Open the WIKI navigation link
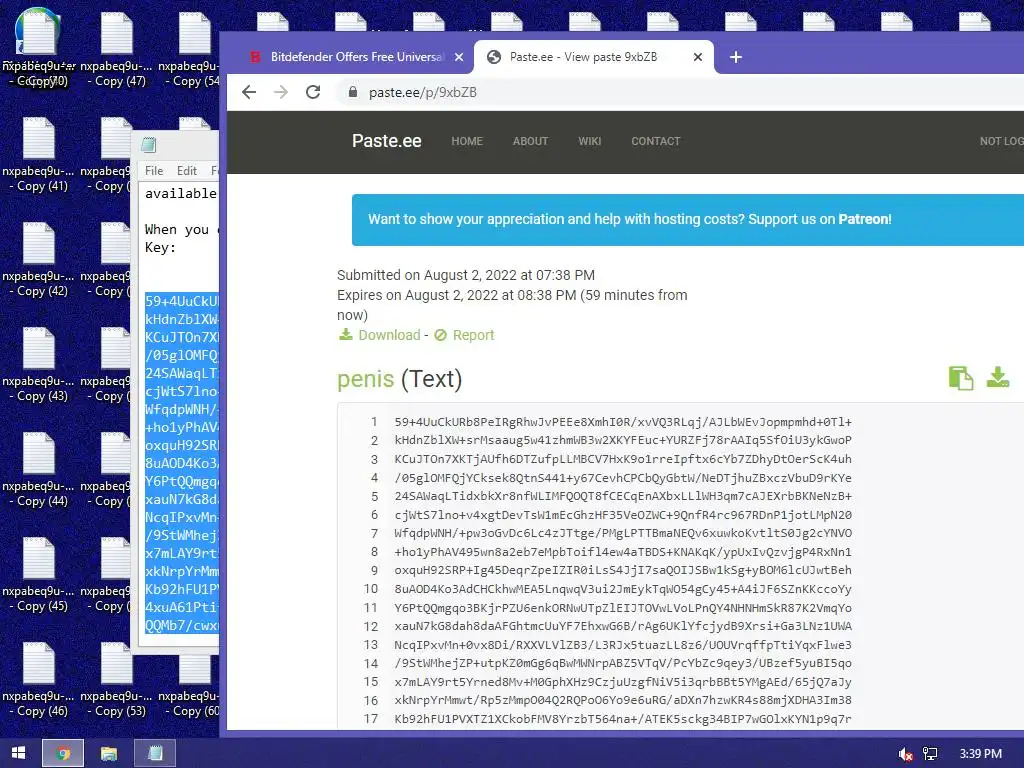Image resolution: width=1024 pixels, height=768 pixels. pos(590,141)
